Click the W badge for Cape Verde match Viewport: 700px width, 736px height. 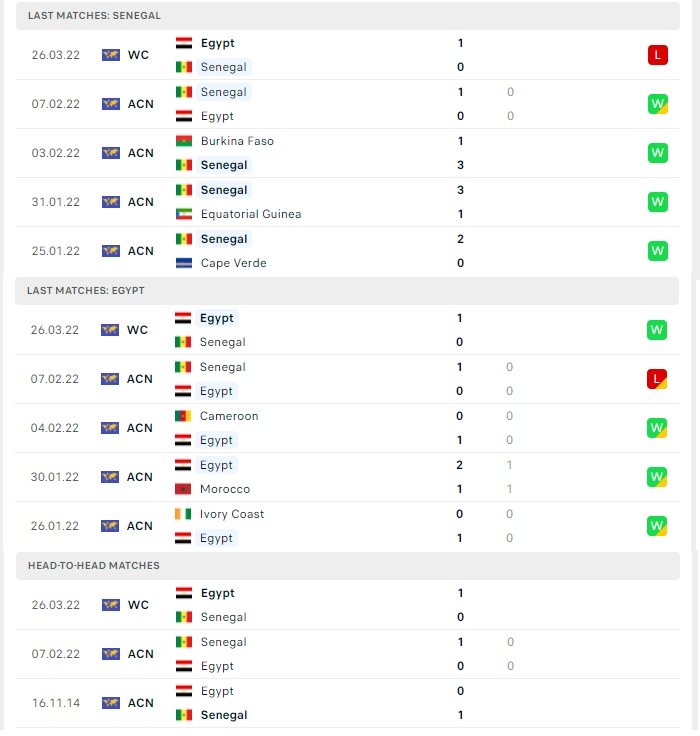[657, 251]
